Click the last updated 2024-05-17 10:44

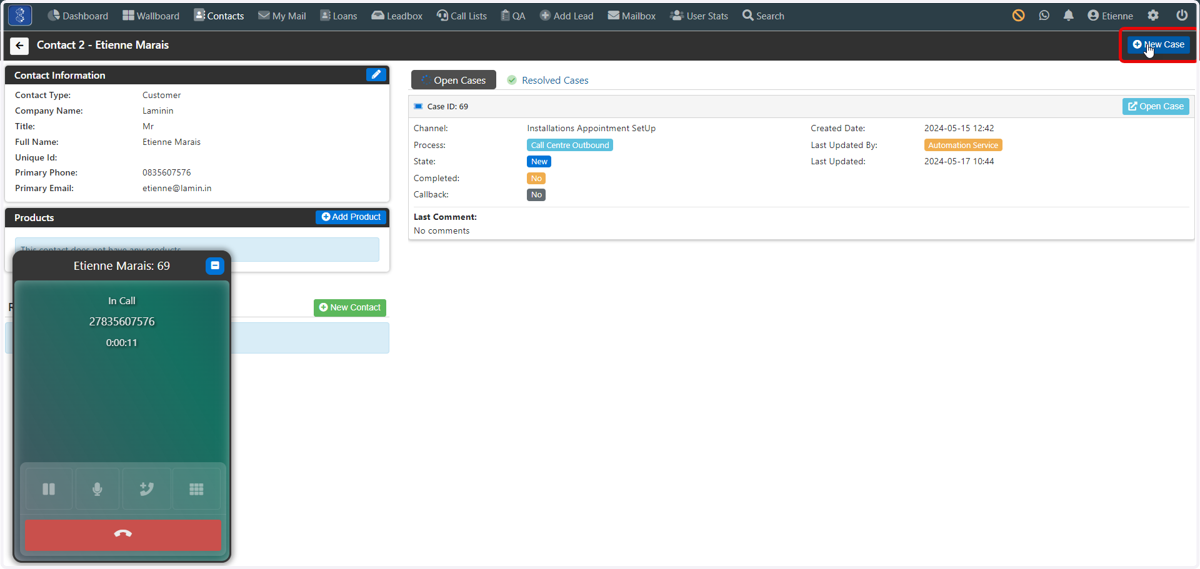point(959,161)
